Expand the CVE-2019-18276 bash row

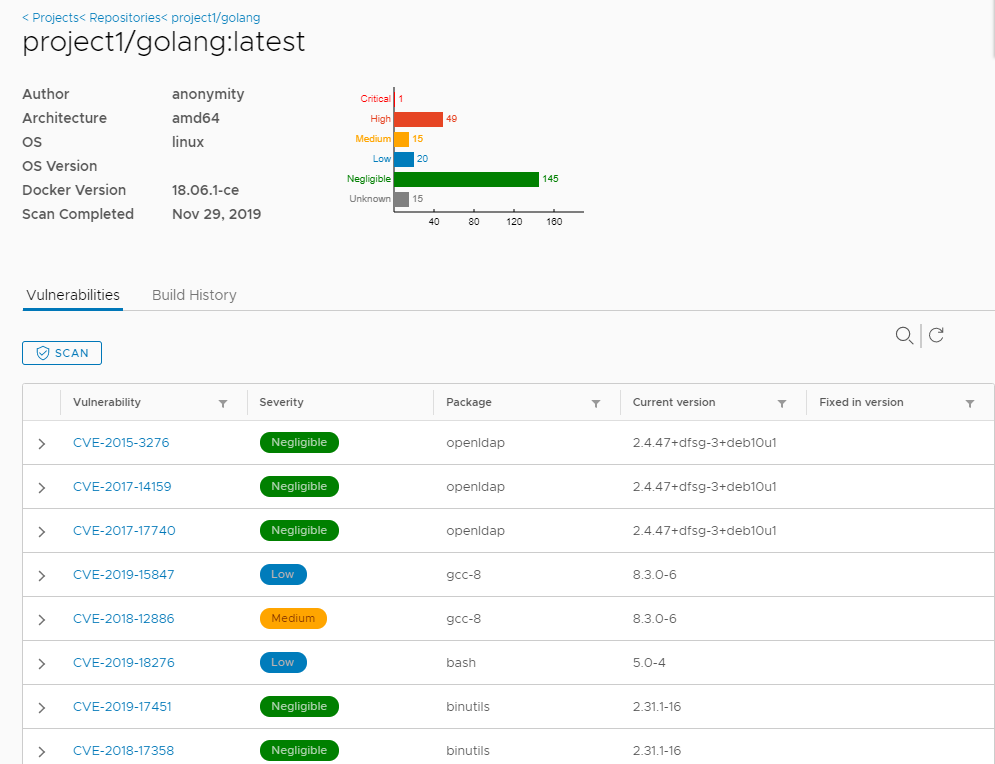(x=42, y=663)
